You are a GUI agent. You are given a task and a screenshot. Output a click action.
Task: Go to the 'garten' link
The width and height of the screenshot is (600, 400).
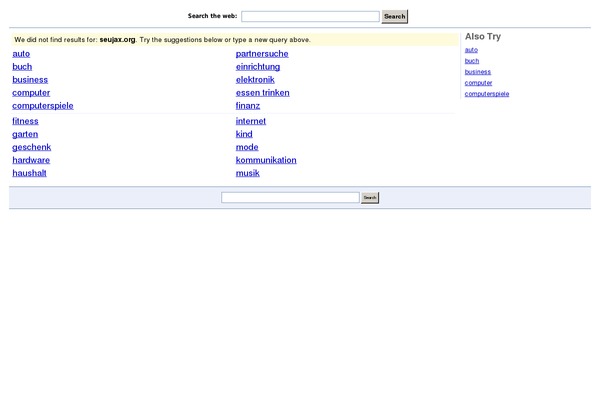point(25,134)
